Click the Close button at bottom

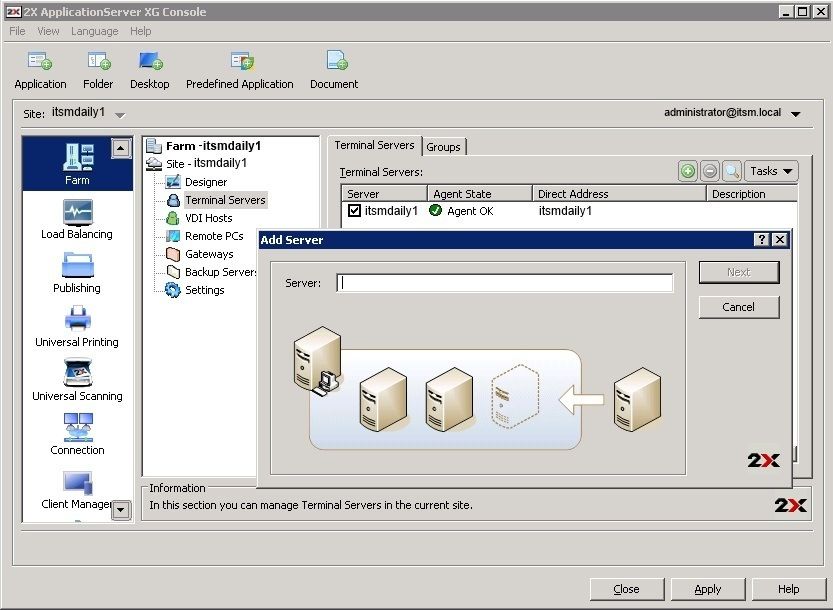pos(627,589)
